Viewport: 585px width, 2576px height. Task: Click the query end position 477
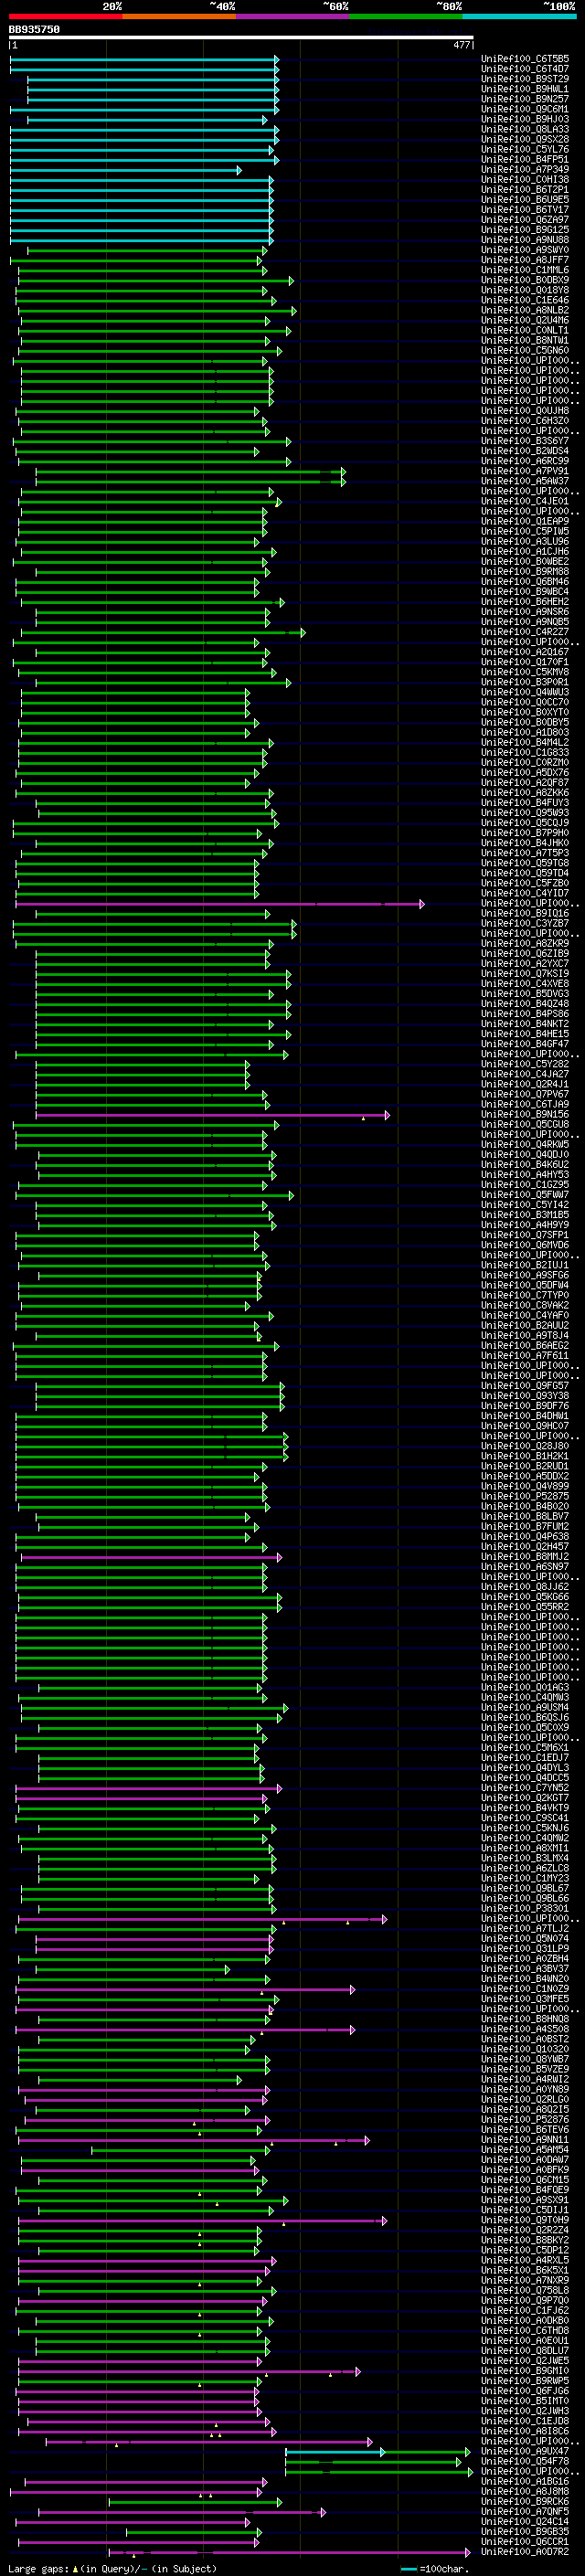pyautogui.click(x=461, y=45)
